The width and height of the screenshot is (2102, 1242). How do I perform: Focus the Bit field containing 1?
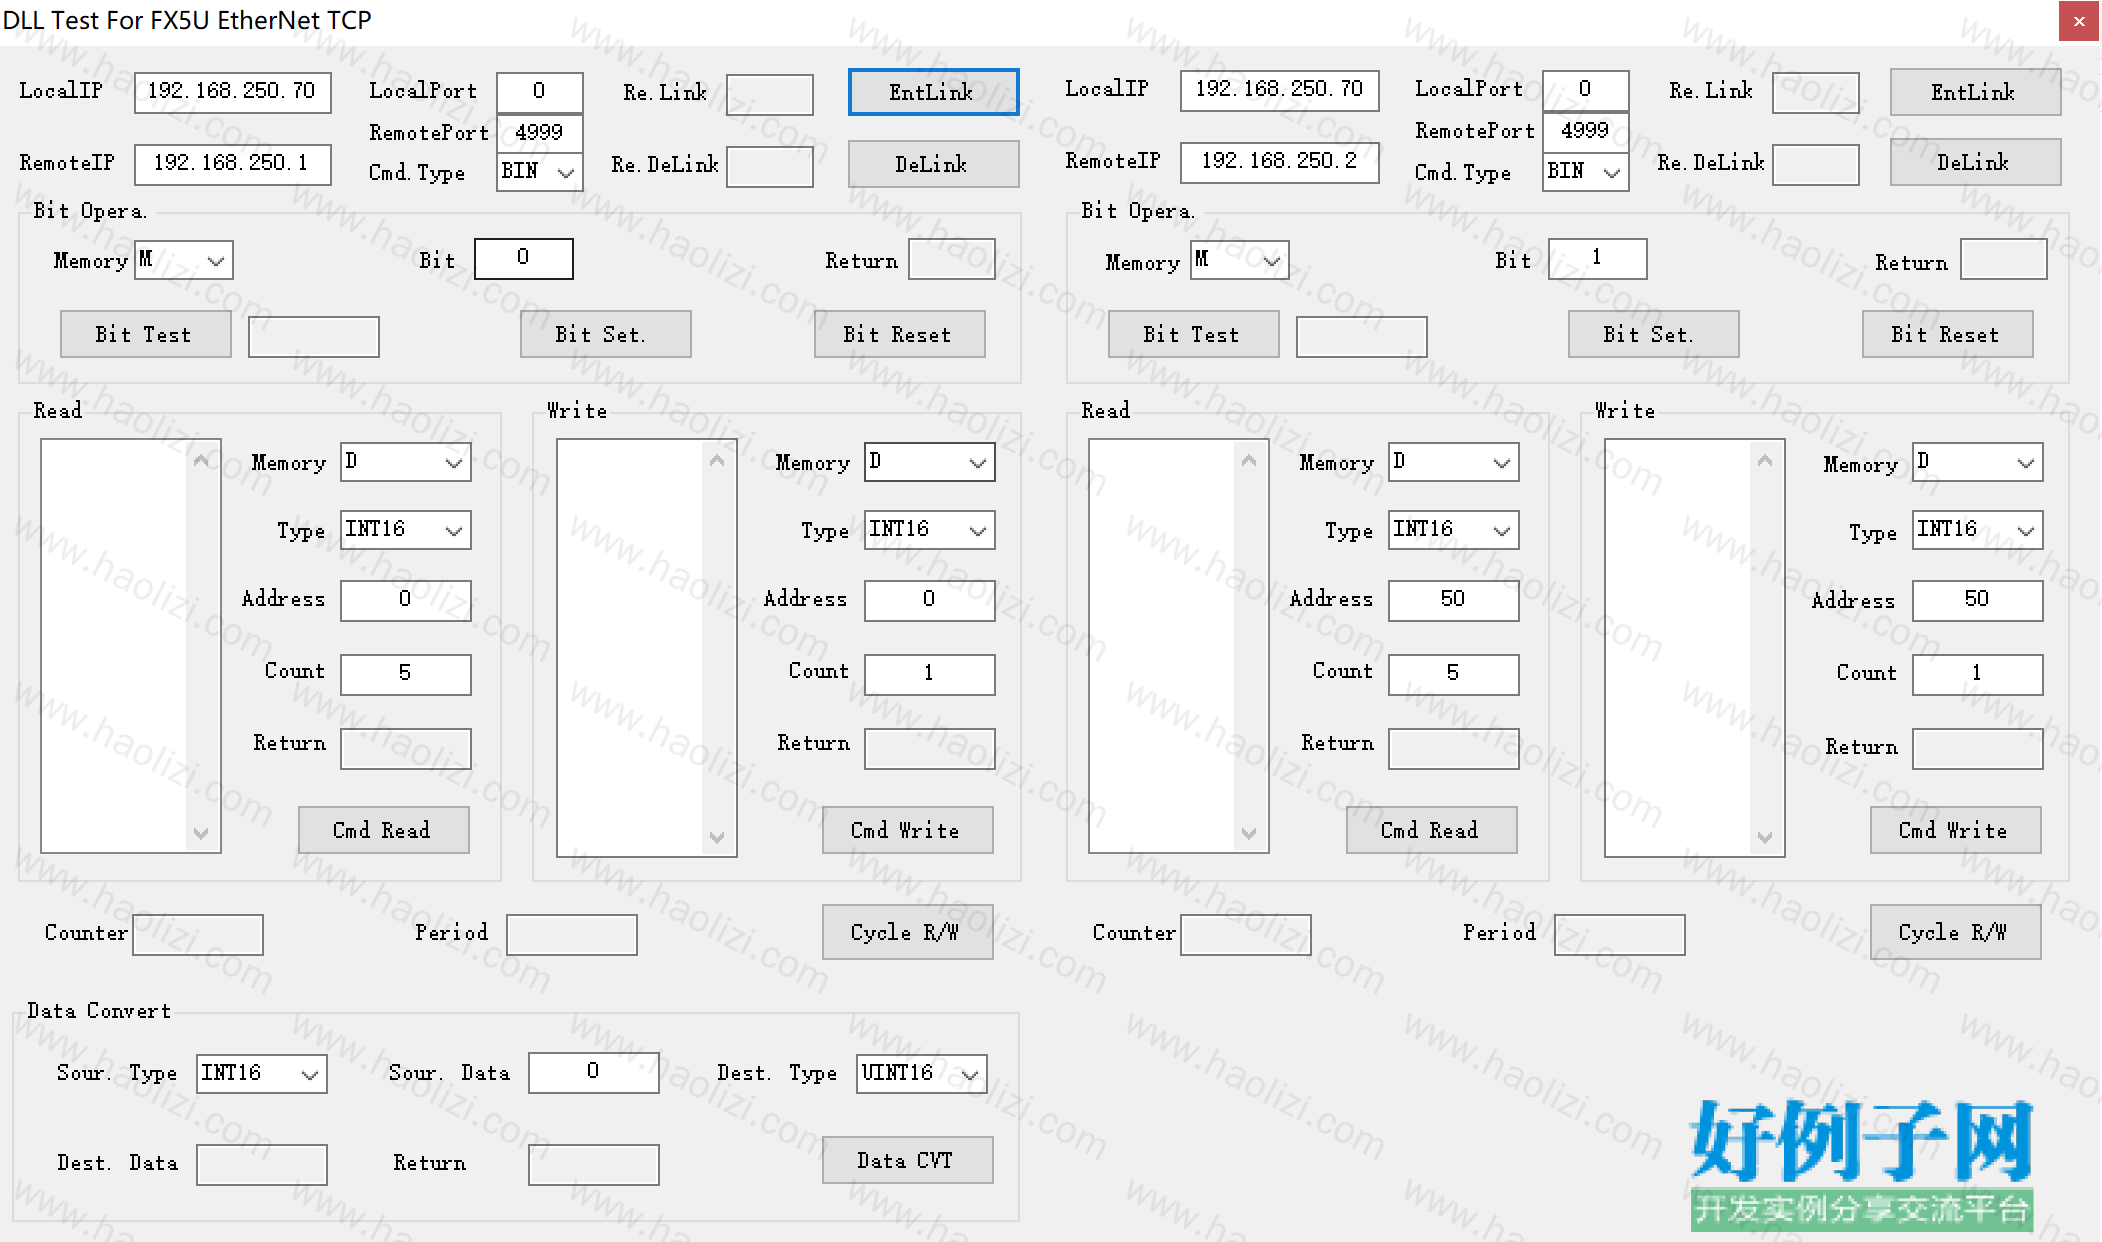[1597, 258]
